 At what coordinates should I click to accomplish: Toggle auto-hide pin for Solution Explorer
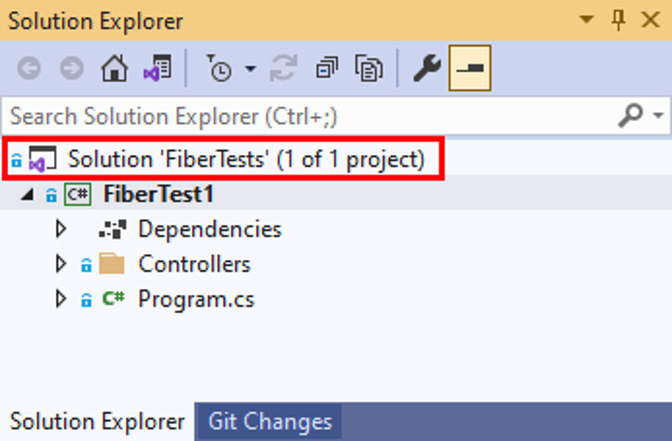(618, 19)
